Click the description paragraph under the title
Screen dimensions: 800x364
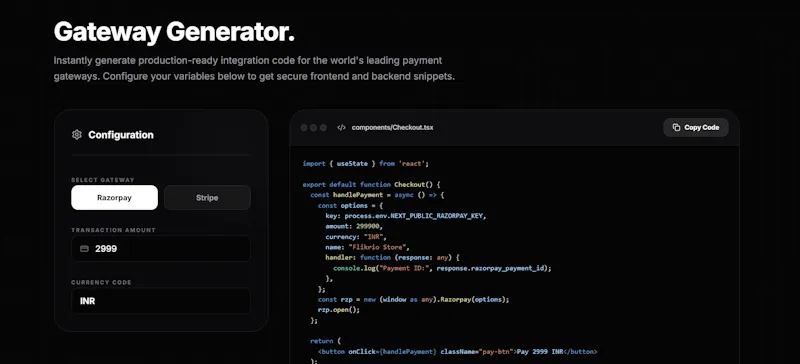pos(254,69)
